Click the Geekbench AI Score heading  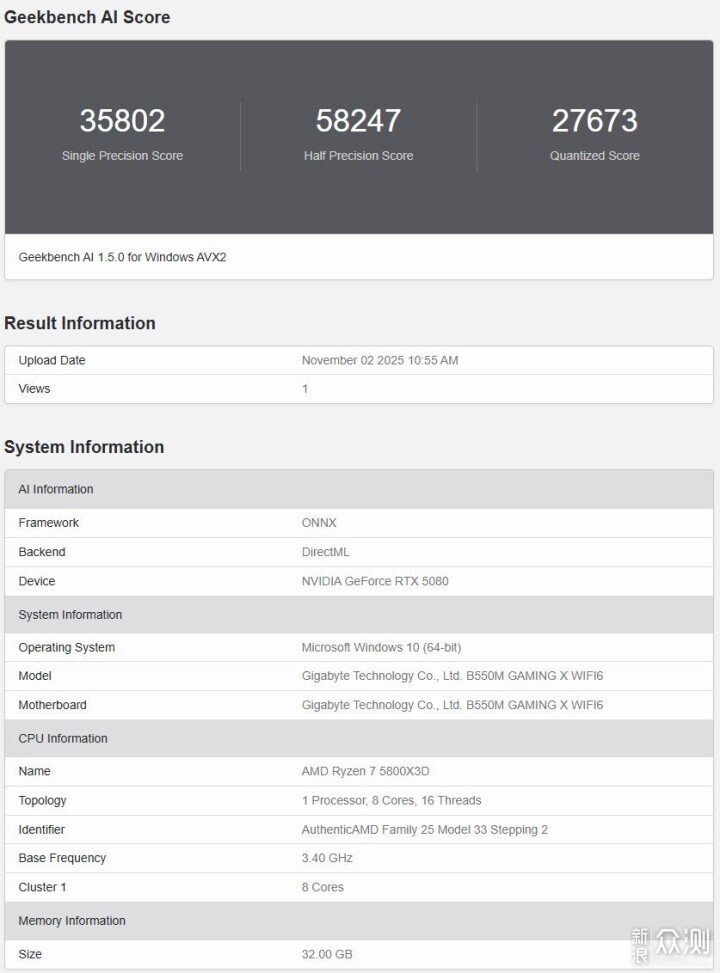point(87,17)
